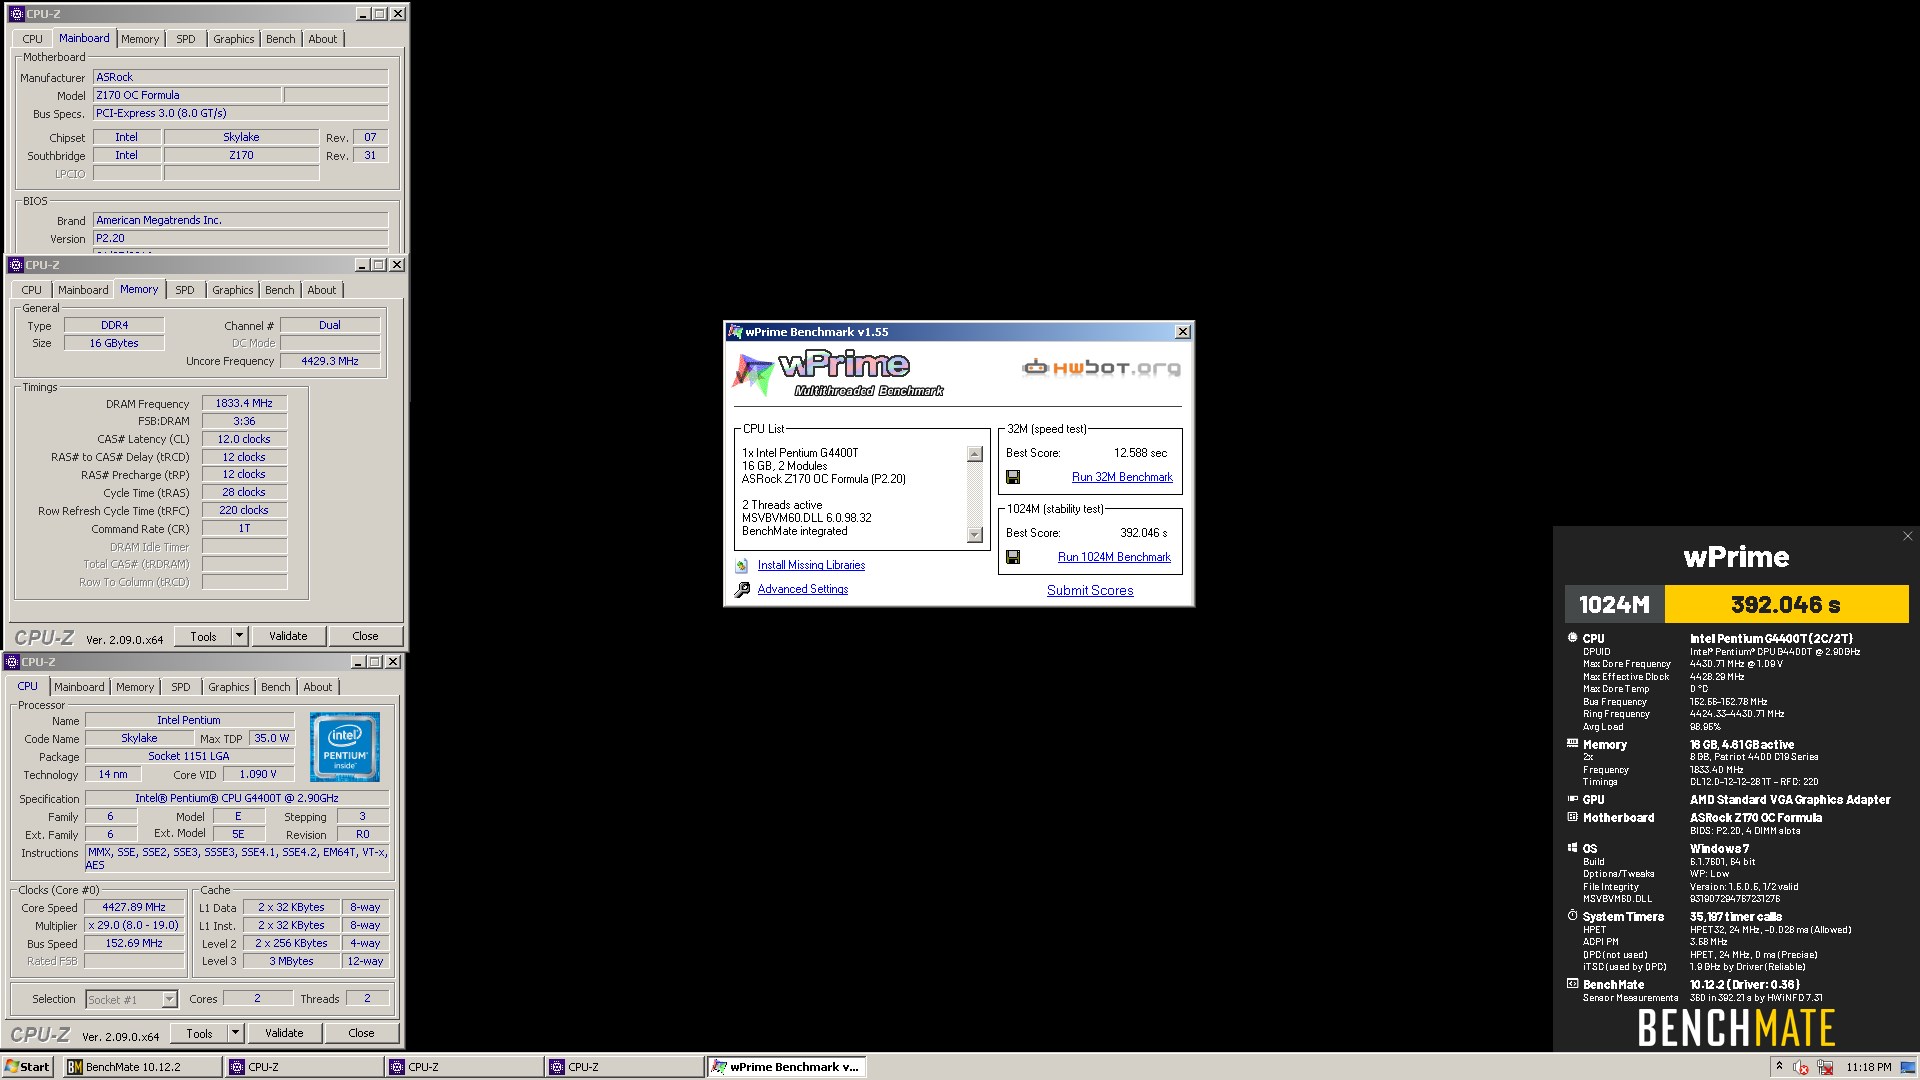Click the DRAM Frequency 1833.4 MHz field
1920x1080 pixels.
[244, 403]
